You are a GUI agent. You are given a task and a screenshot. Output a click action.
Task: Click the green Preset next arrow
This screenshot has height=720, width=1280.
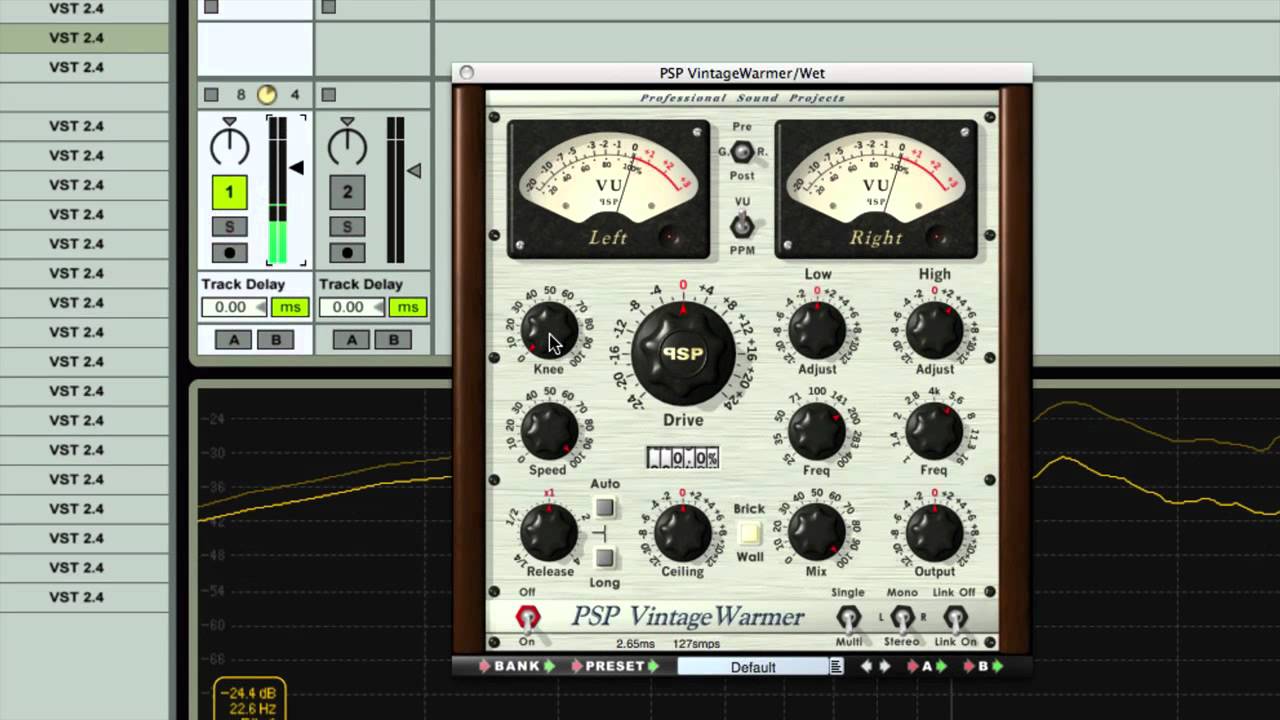tap(653, 666)
